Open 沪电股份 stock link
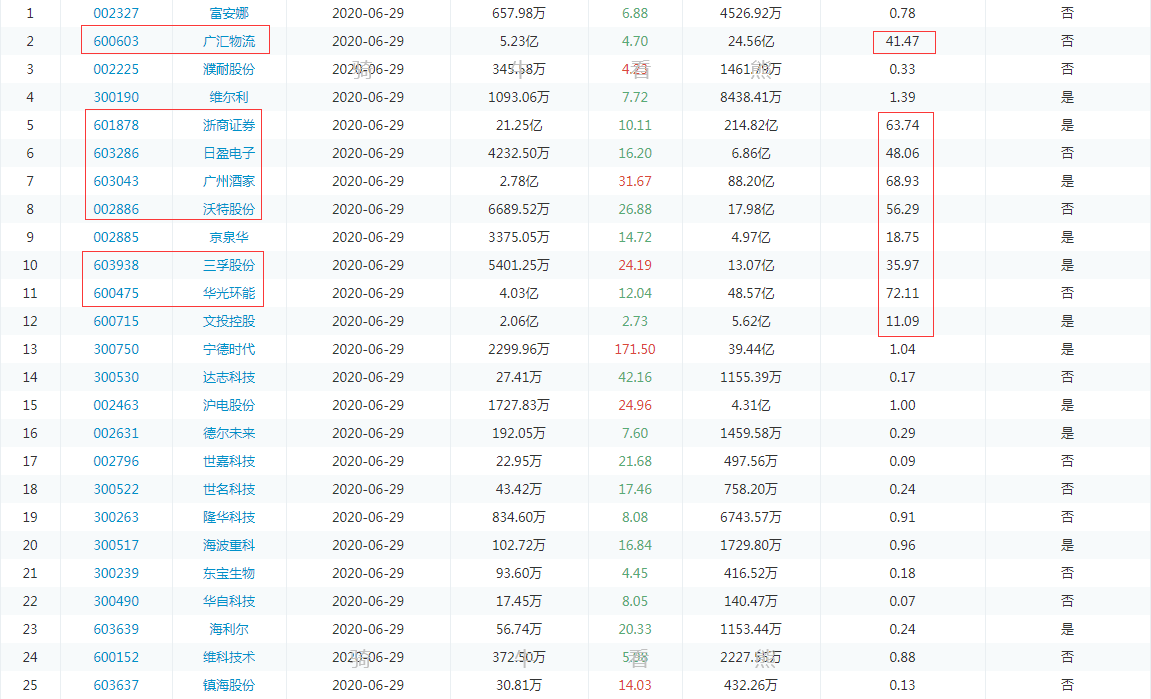The height and width of the screenshot is (699, 1151). (x=229, y=405)
